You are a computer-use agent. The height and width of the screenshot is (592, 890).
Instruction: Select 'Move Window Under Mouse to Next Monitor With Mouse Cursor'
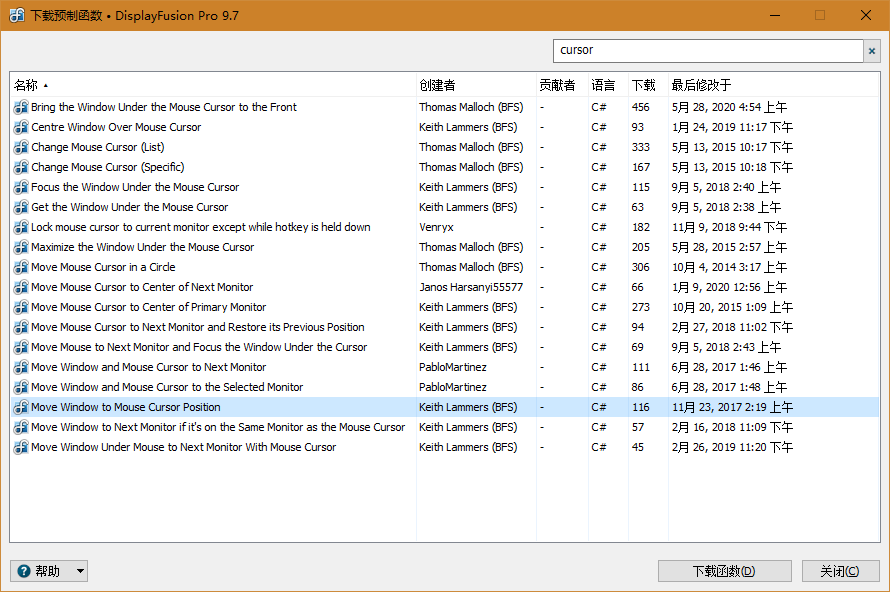[x=183, y=447]
